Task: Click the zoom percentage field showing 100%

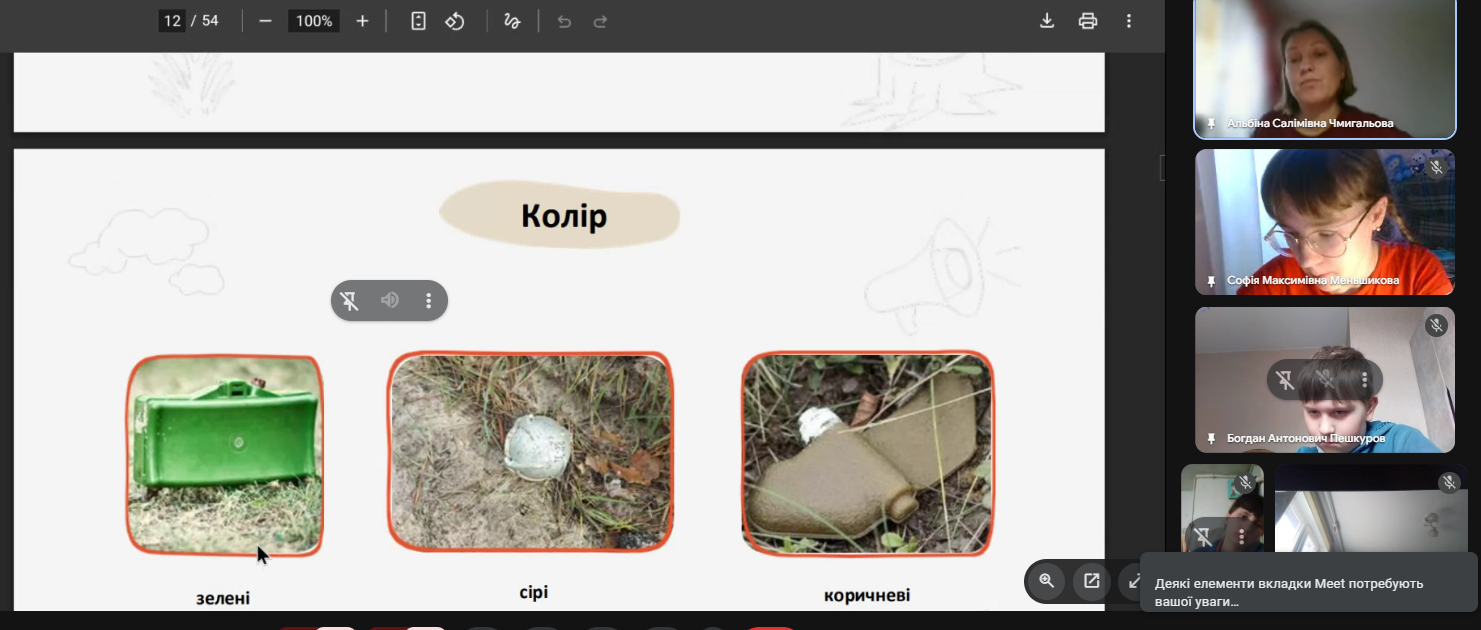Action: point(313,21)
